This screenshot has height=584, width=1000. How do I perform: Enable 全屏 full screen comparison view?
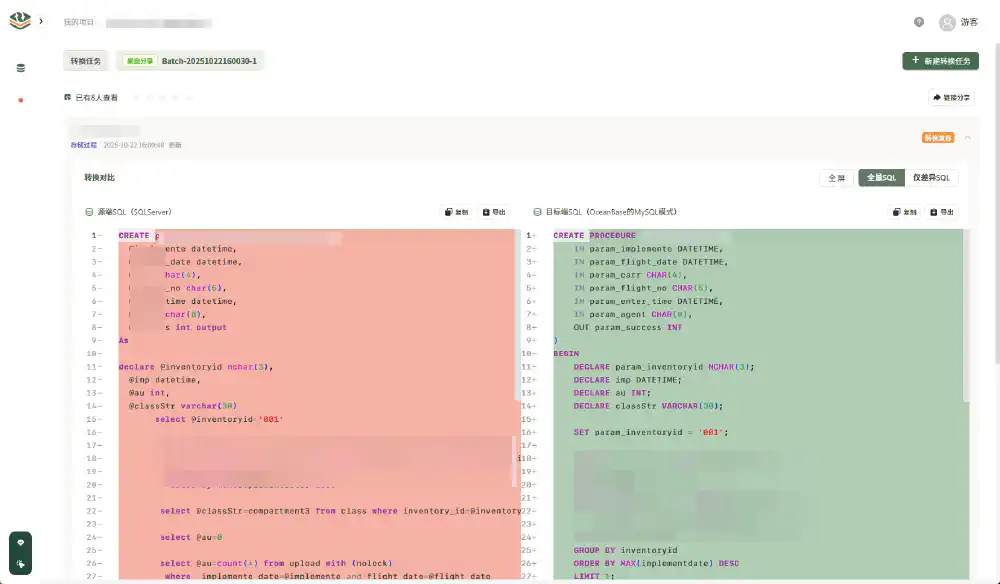pos(837,177)
